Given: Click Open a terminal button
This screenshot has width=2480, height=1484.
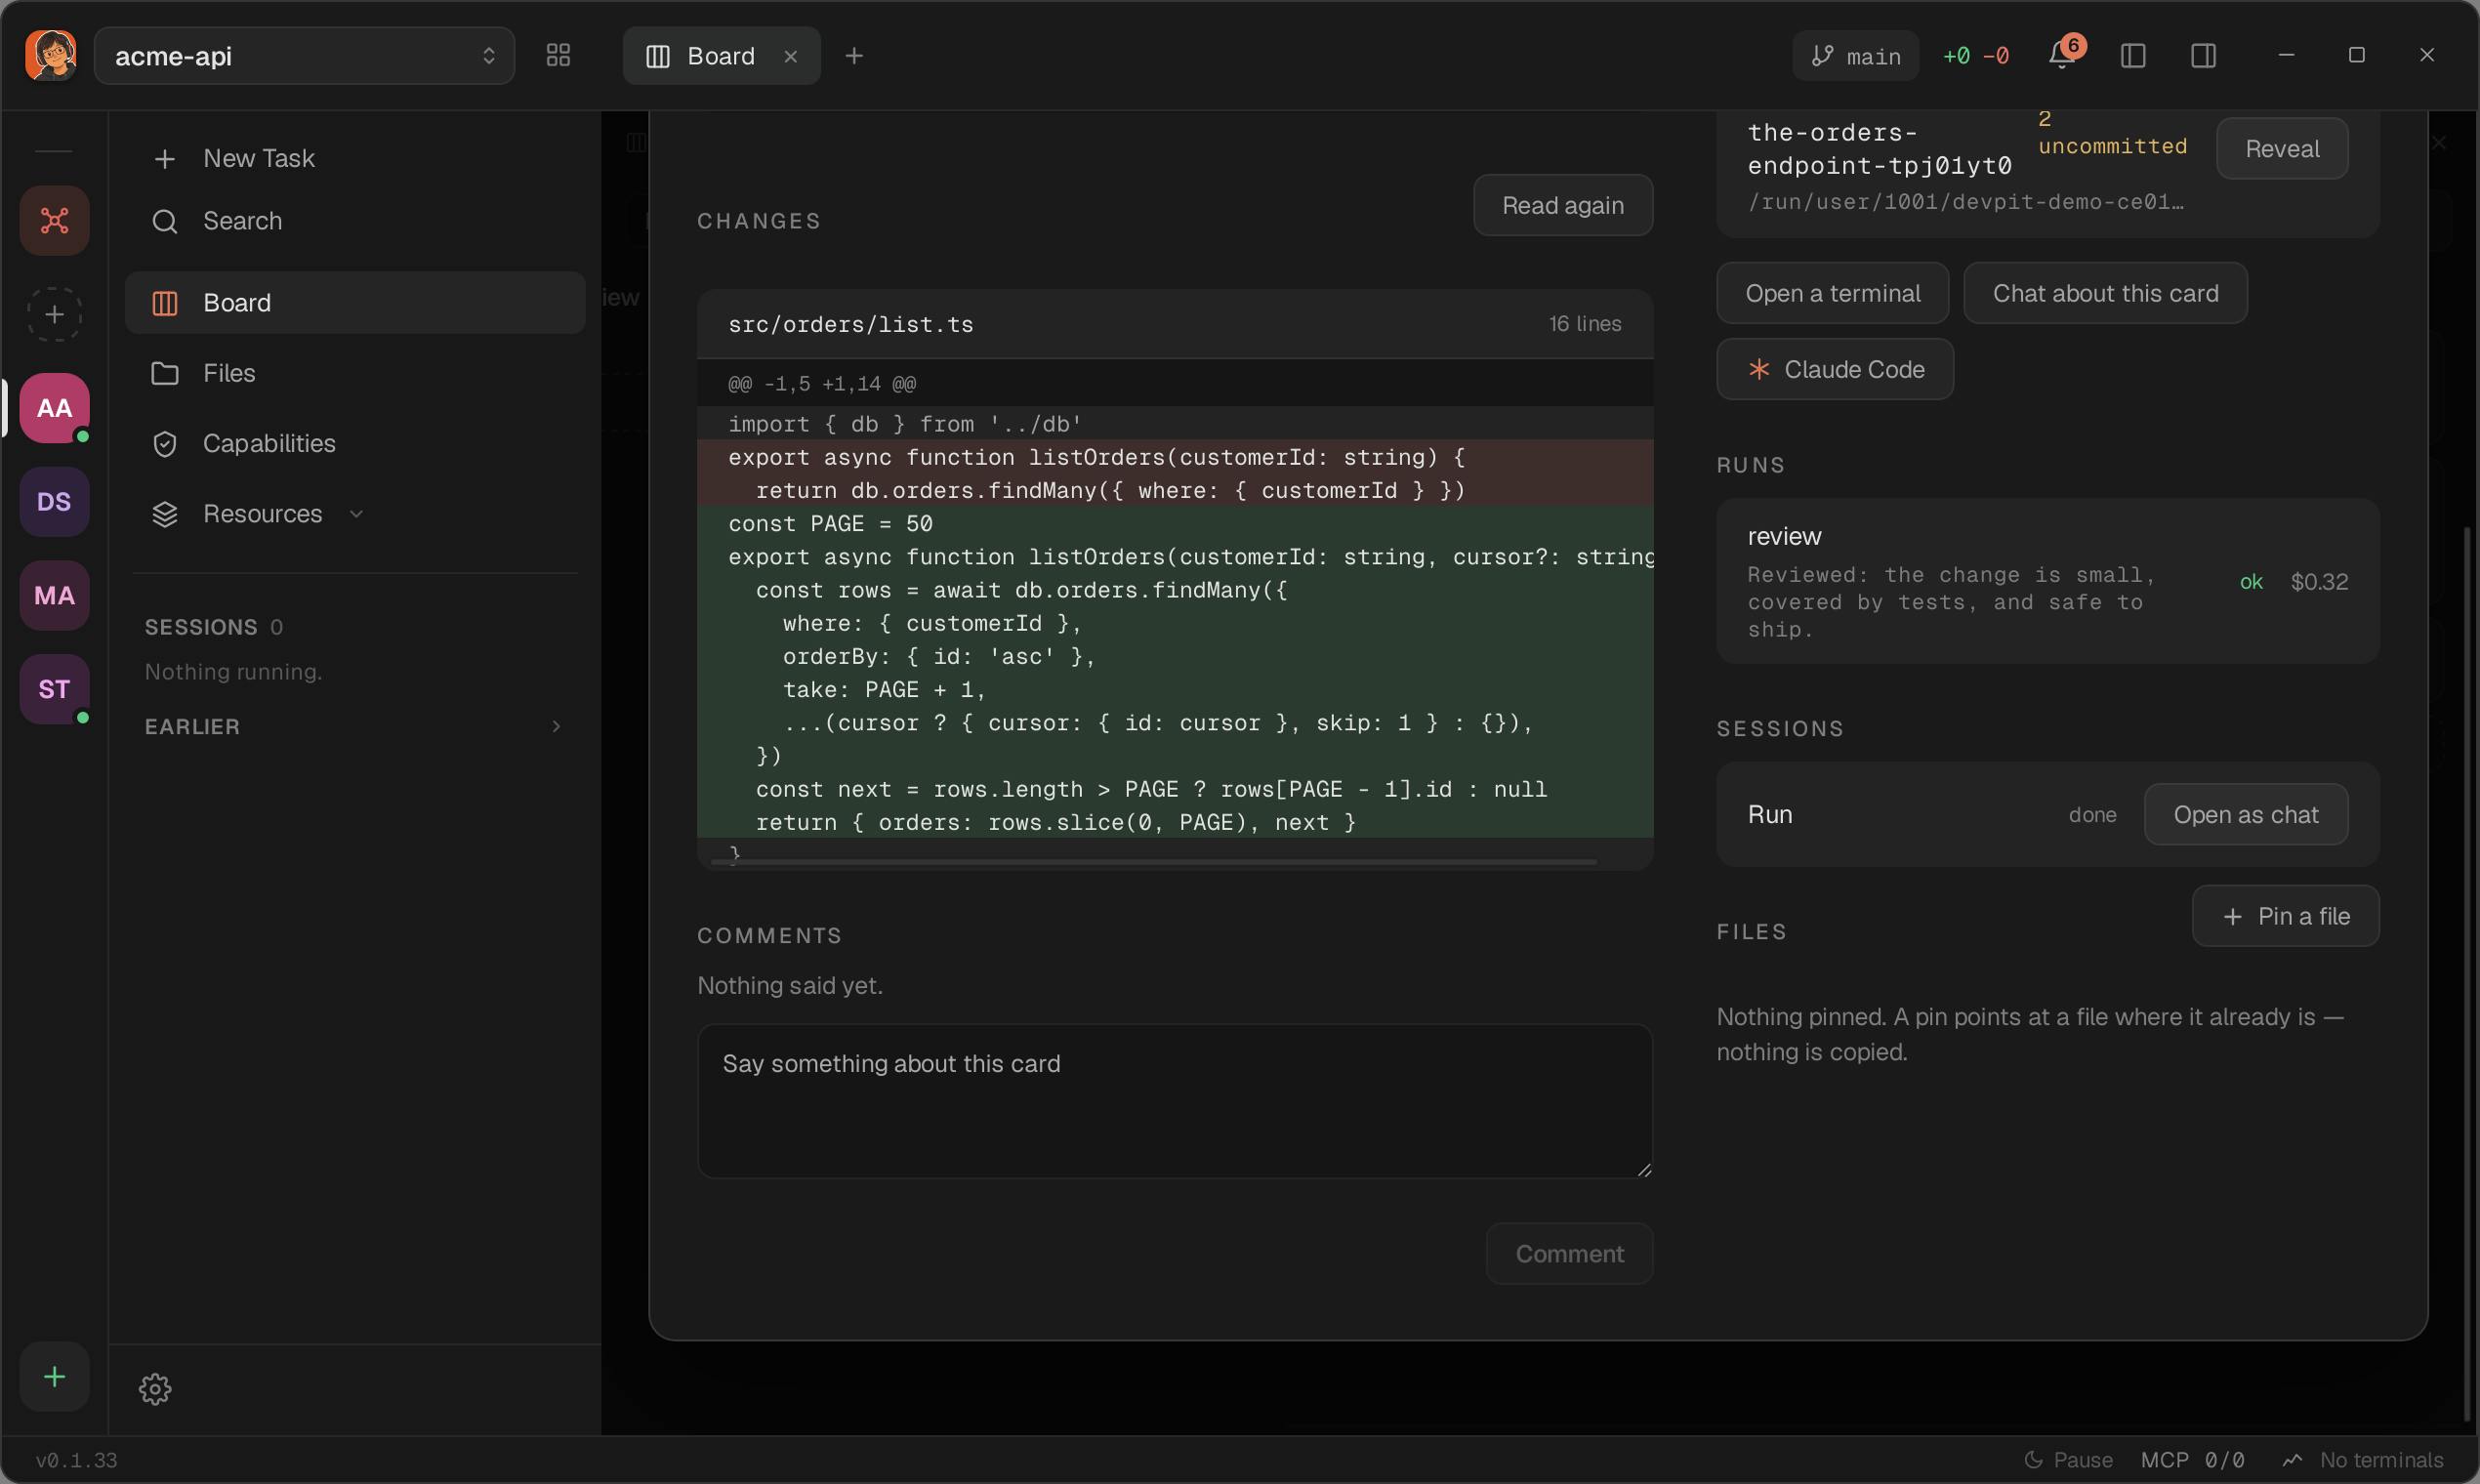Looking at the screenshot, I should (1832, 293).
